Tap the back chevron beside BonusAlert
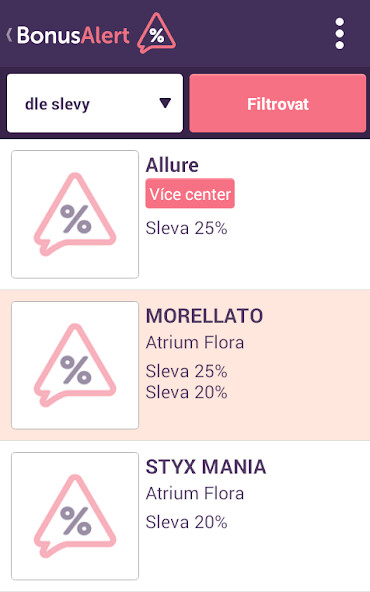The width and height of the screenshot is (370, 592). click(x=9, y=35)
